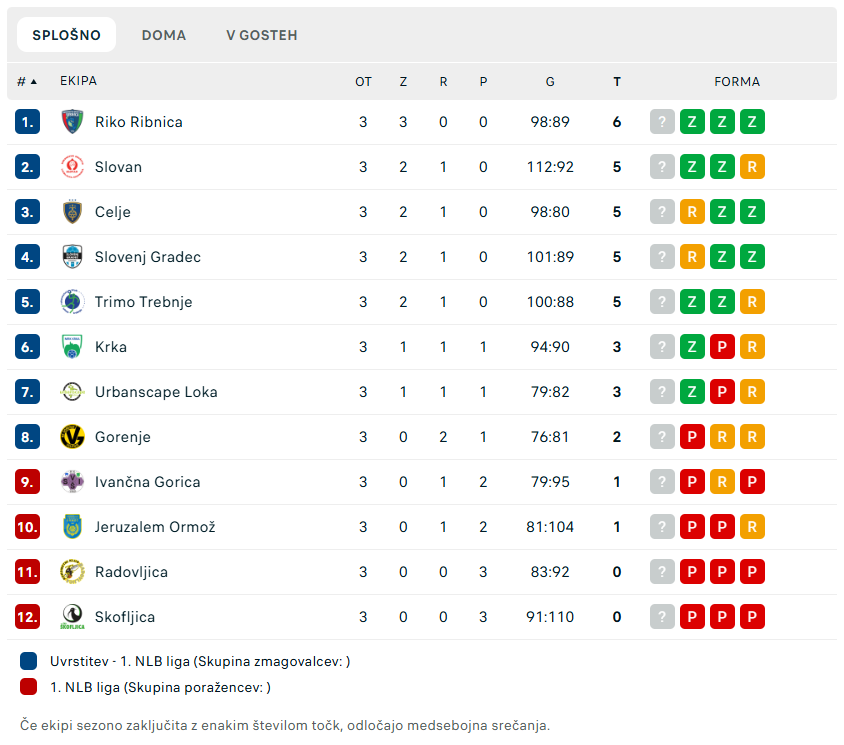This screenshot has width=844, height=745.
Task: Click Skofljica's last red P form badge
Action: click(x=752, y=617)
